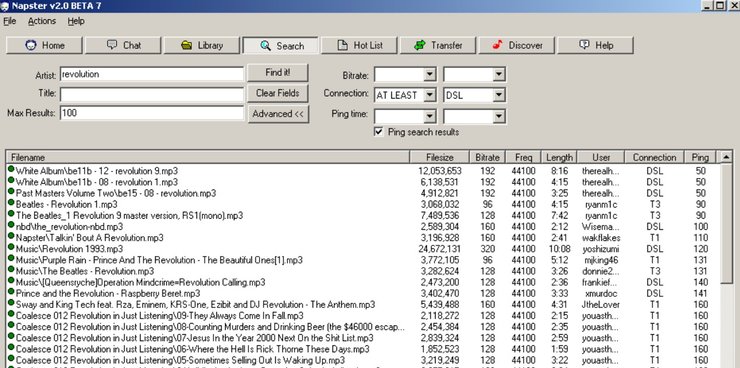Select Operation Mindcrime=Revolution Calling.mp3
This screenshot has width=740, height=368.
(140, 283)
